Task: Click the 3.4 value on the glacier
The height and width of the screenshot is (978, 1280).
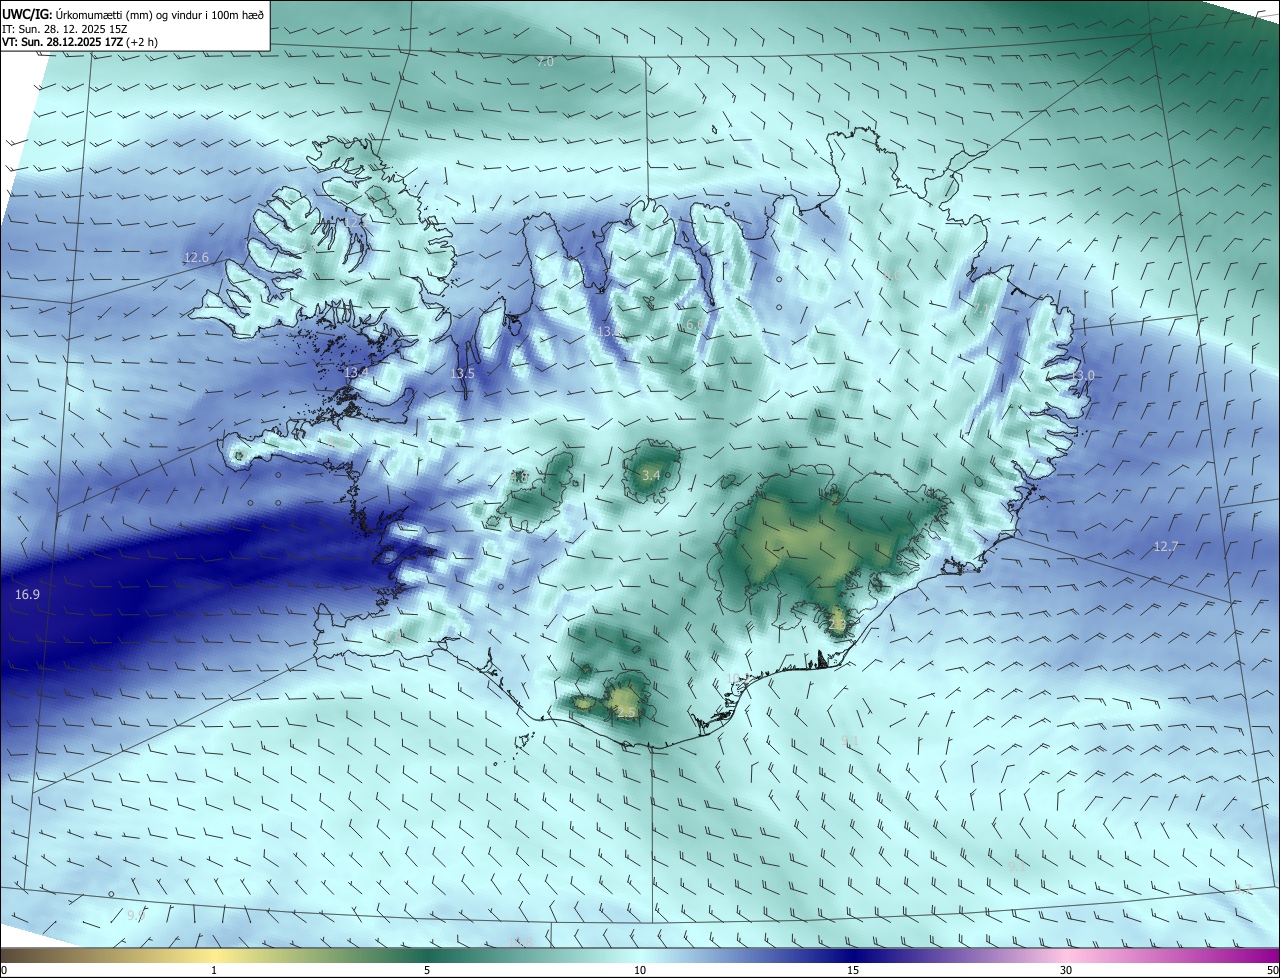Action: coord(651,475)
